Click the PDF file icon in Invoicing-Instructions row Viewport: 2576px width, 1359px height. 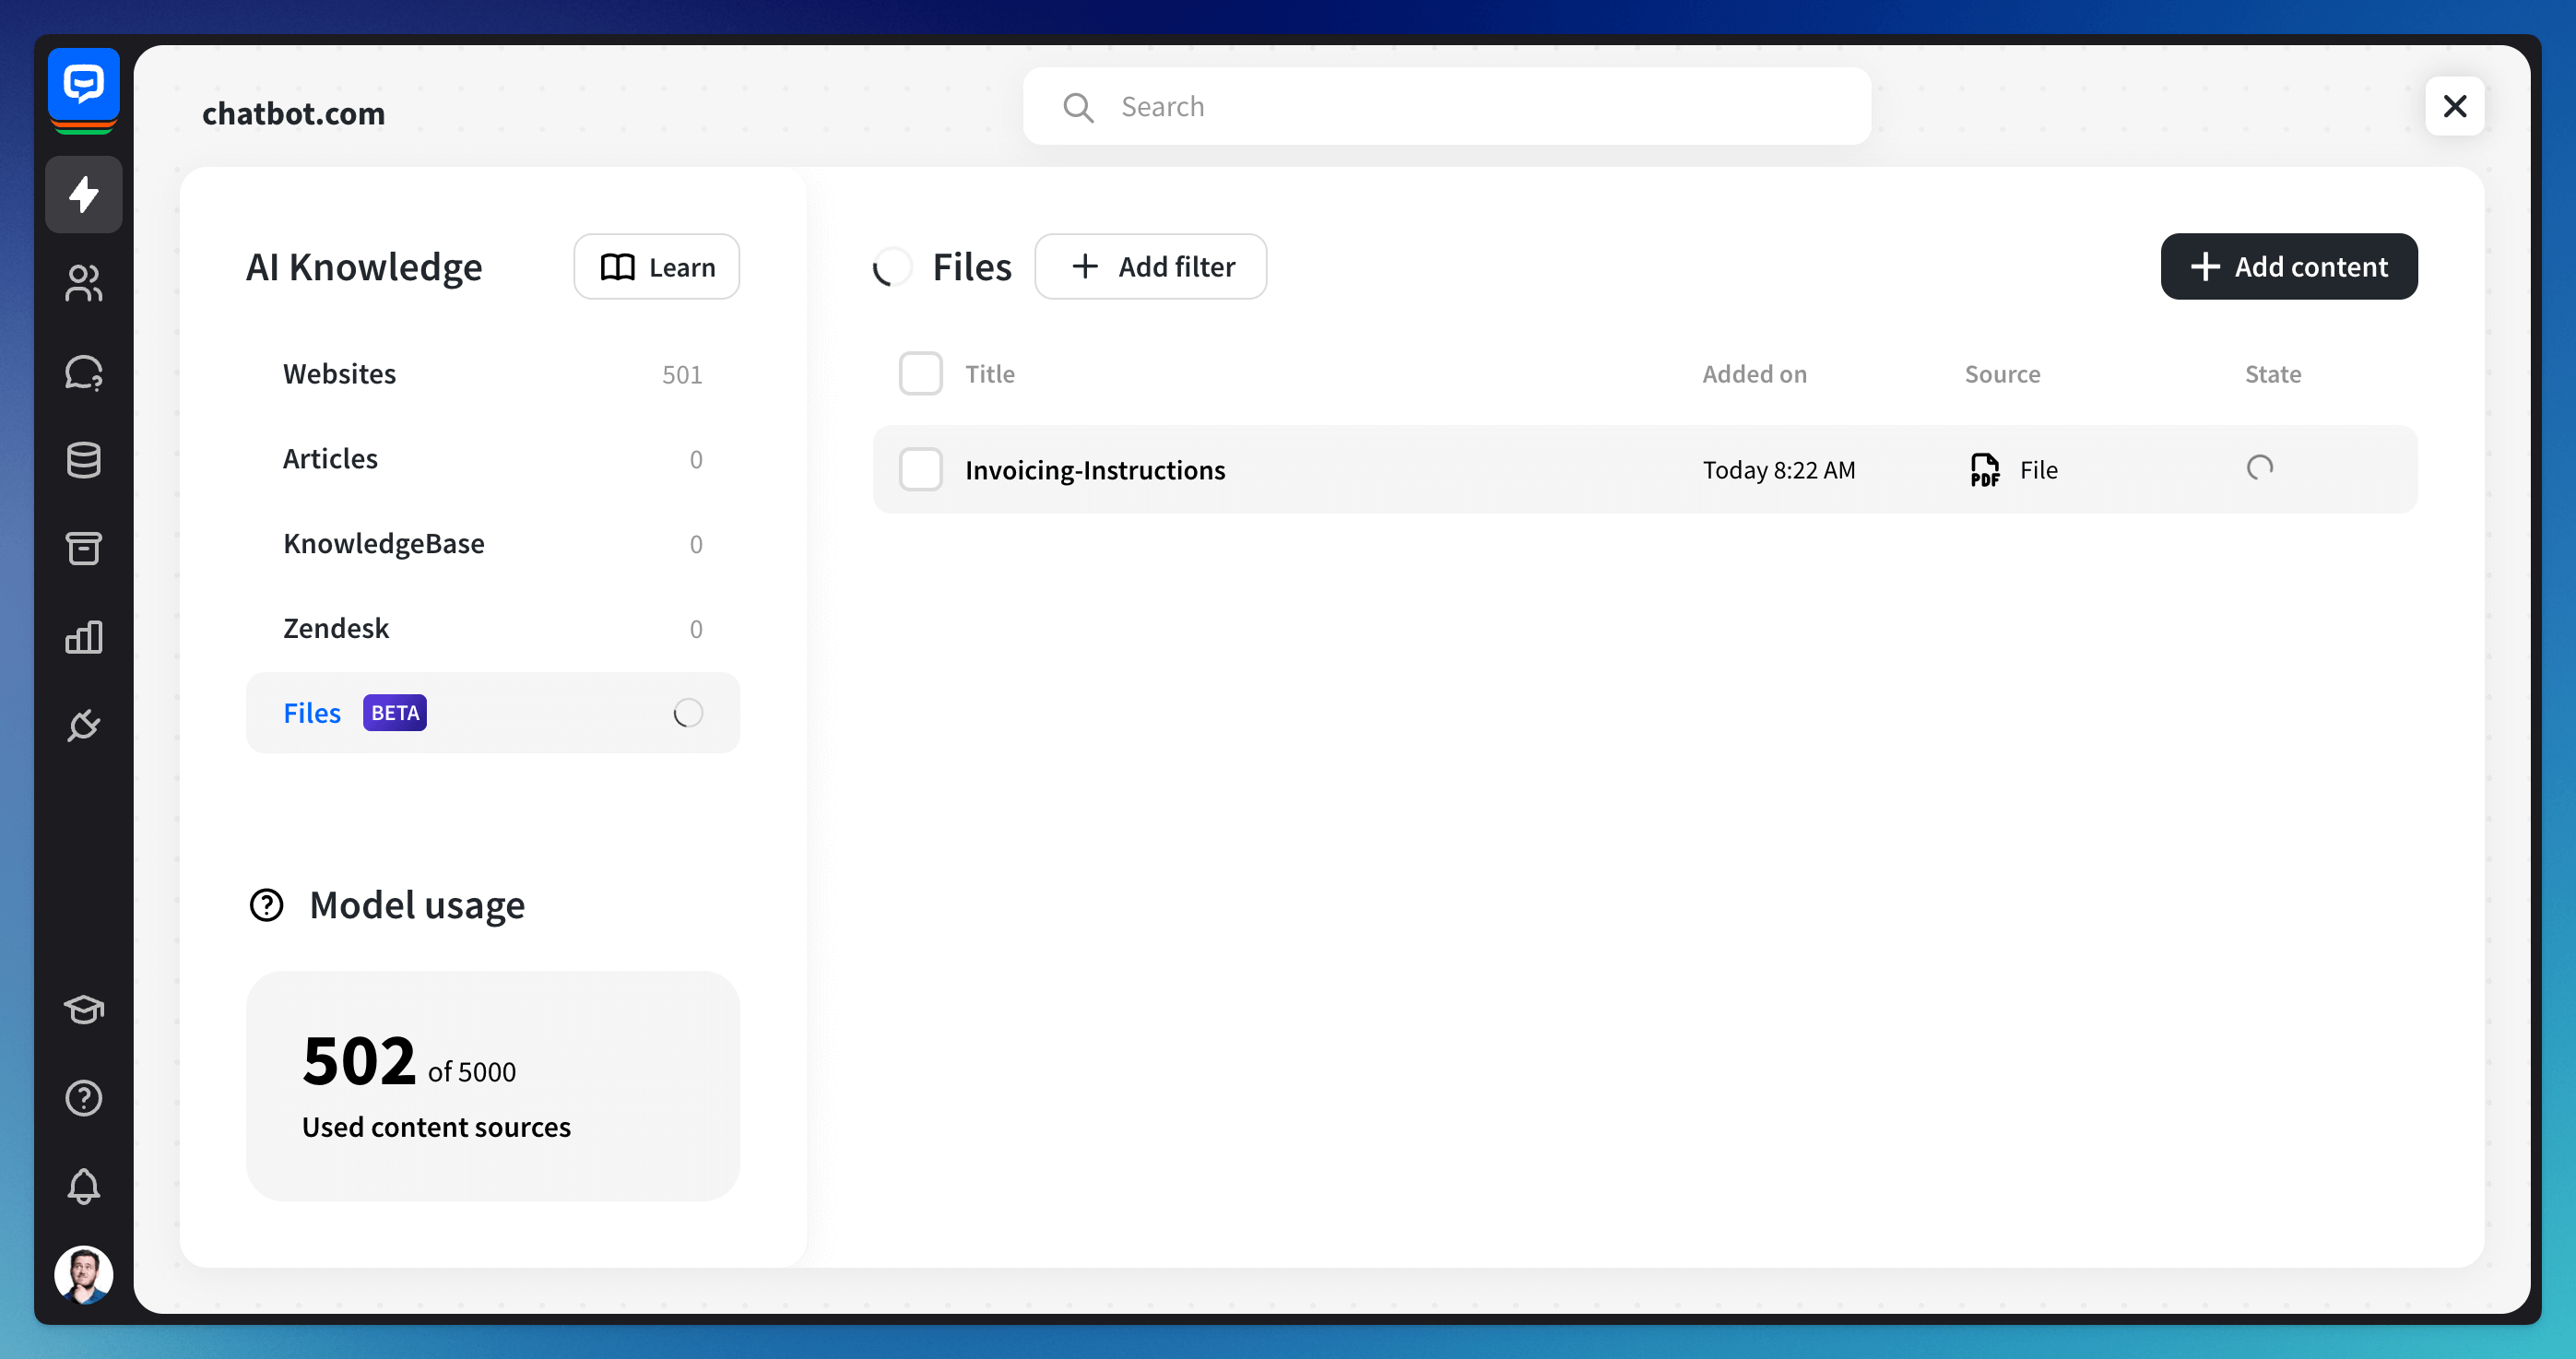[x=1985, y=470]
